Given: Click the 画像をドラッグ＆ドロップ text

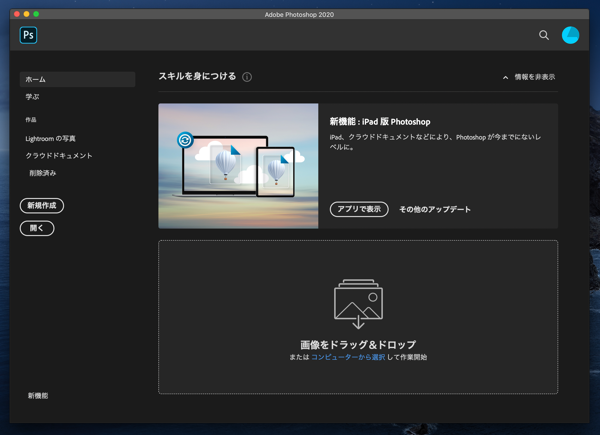Looking at the screenshot, I should click(x=358, y=345).
